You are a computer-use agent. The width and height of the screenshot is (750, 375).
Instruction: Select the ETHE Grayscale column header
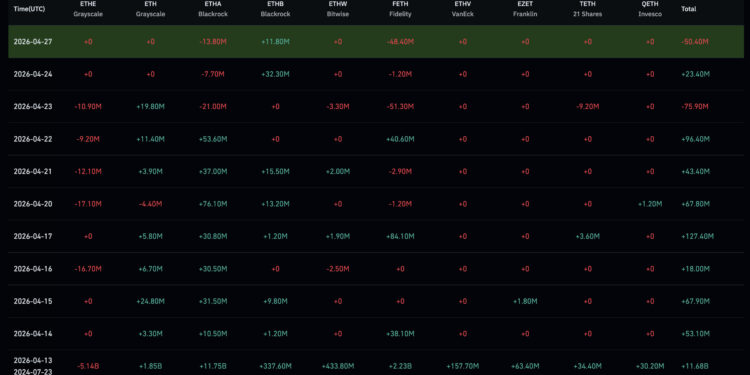click(x=88, y=9)
